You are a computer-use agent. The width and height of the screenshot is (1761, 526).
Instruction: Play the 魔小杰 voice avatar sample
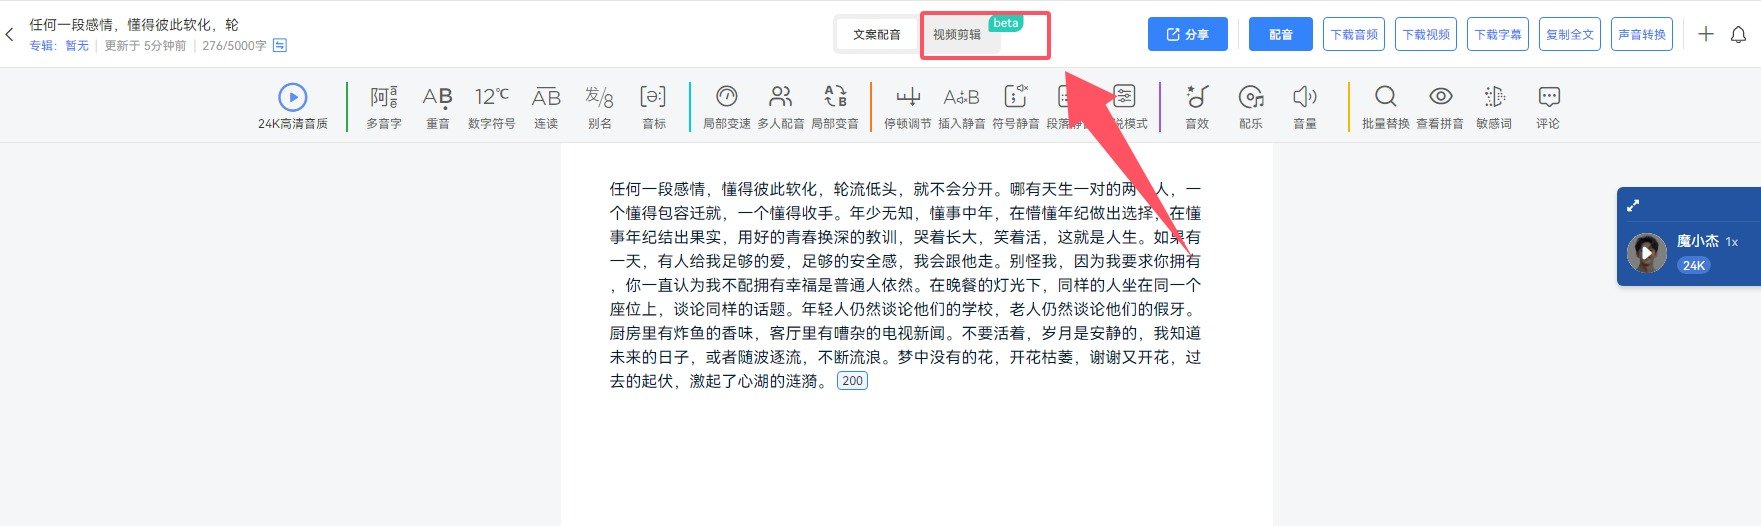click(1646, 253)
